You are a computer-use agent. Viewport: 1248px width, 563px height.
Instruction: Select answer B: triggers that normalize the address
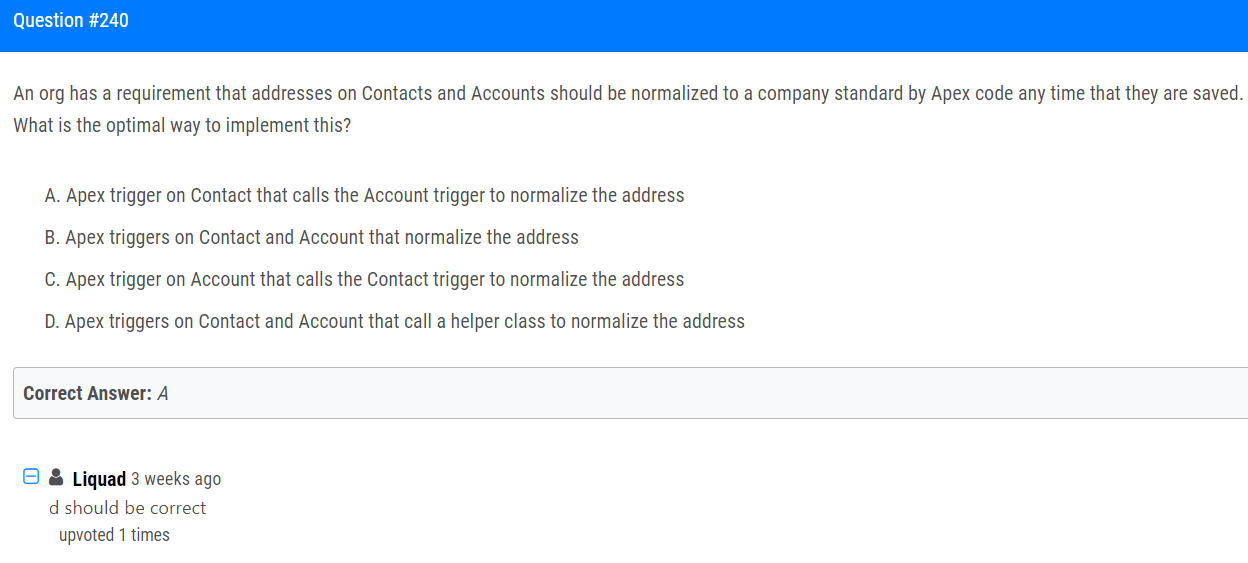[x=311, y=237]
